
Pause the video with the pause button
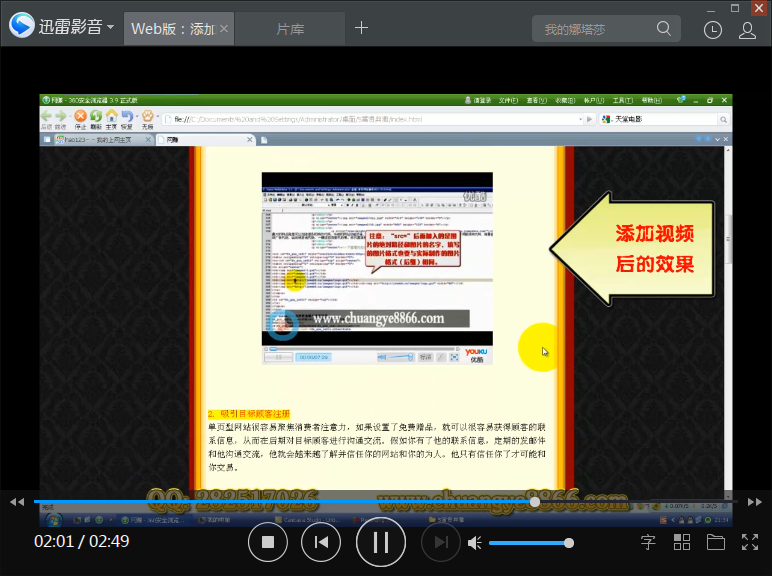(x=381, y=542)
